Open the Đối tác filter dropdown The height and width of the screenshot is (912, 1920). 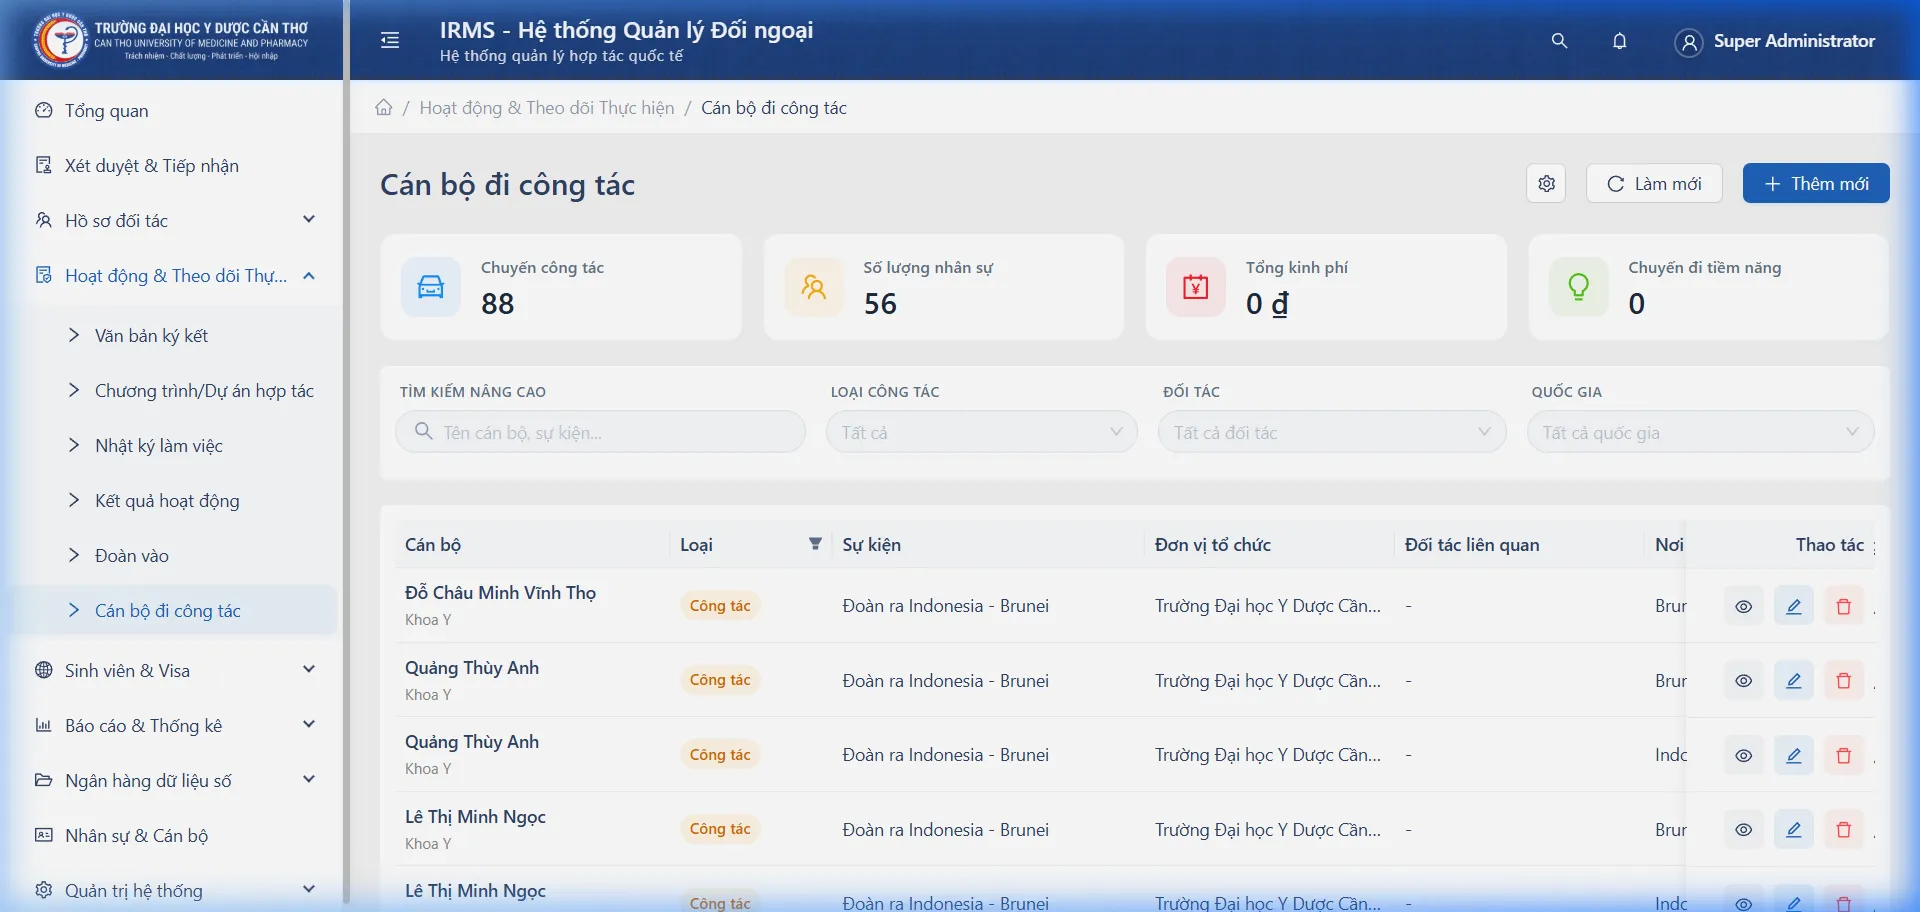click(1331, 432)
